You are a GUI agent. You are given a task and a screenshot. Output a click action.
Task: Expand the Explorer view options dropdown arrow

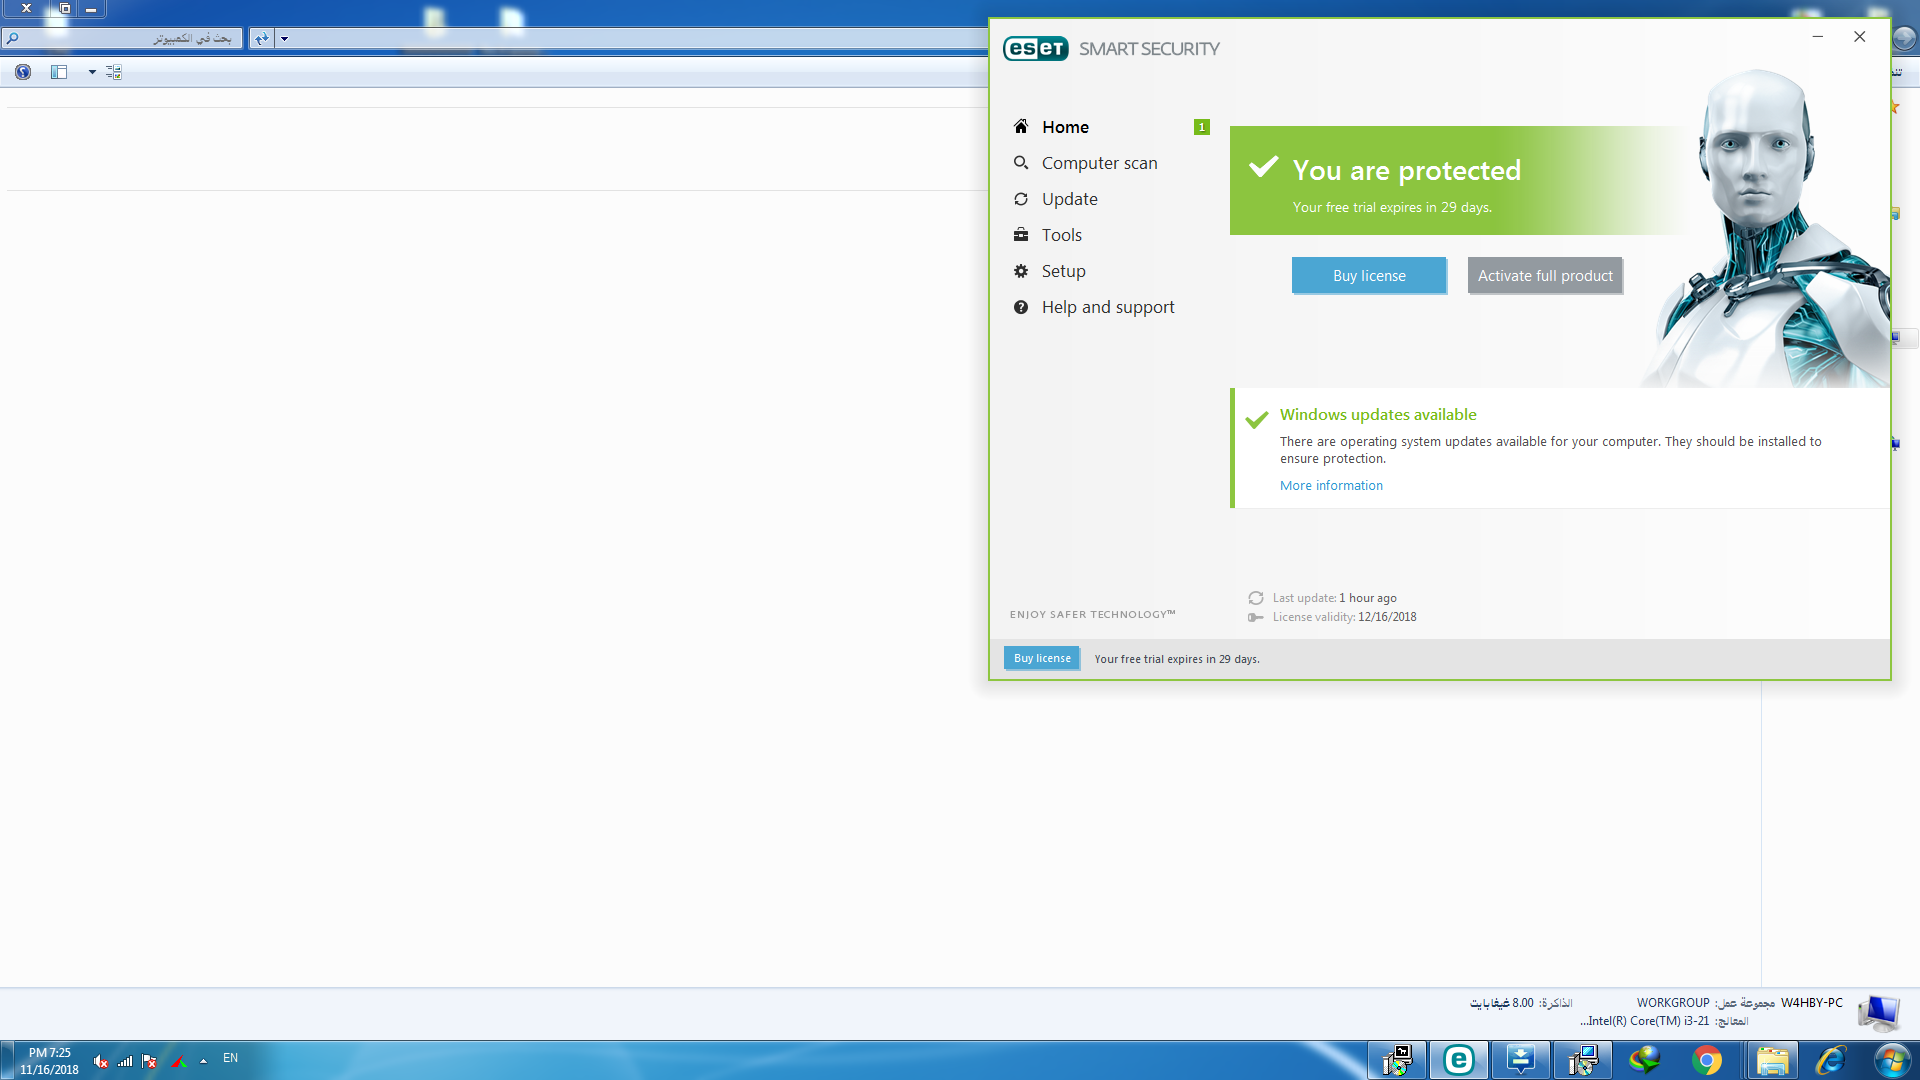click(x=92, y=72)
